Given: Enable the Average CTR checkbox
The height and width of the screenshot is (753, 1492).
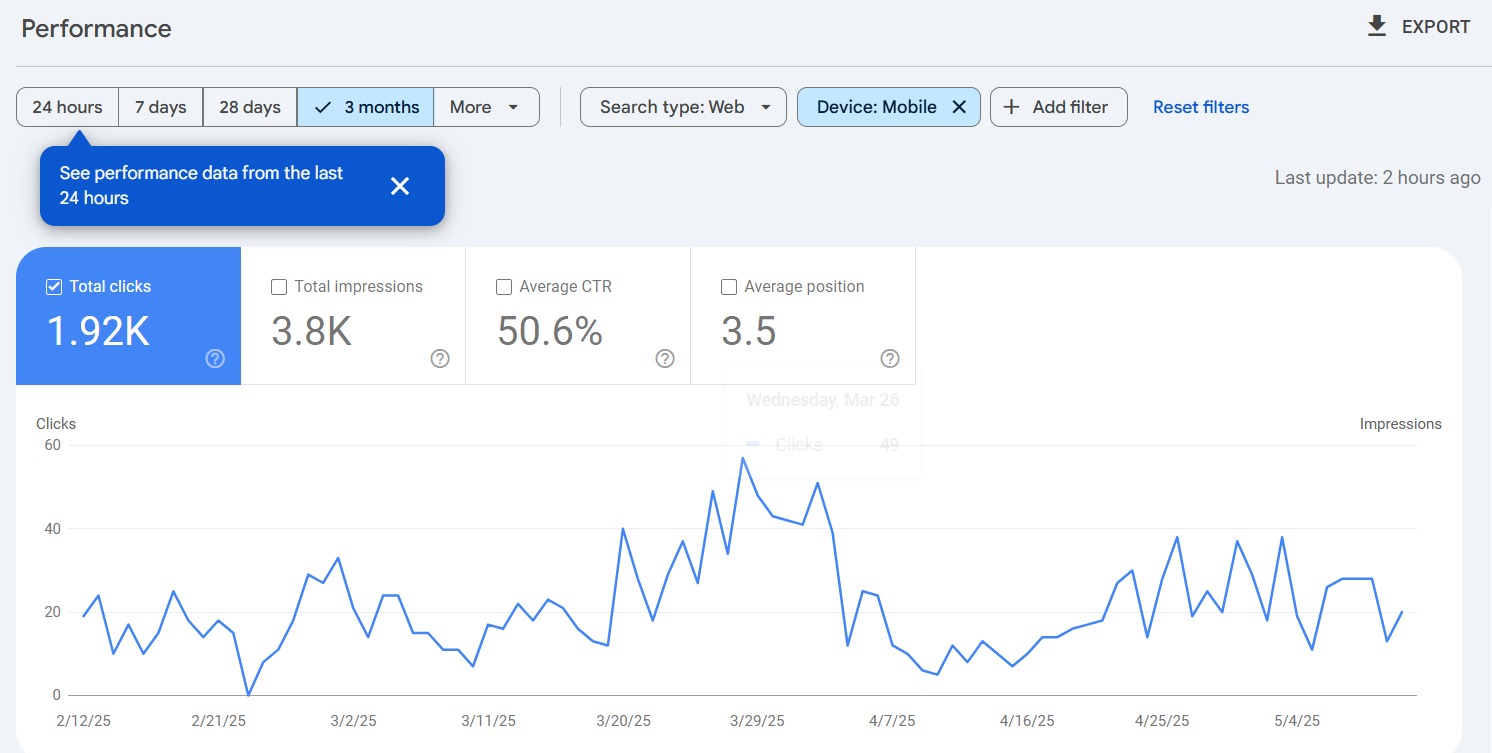Looking at the screenshot, I should pos(504,287).
